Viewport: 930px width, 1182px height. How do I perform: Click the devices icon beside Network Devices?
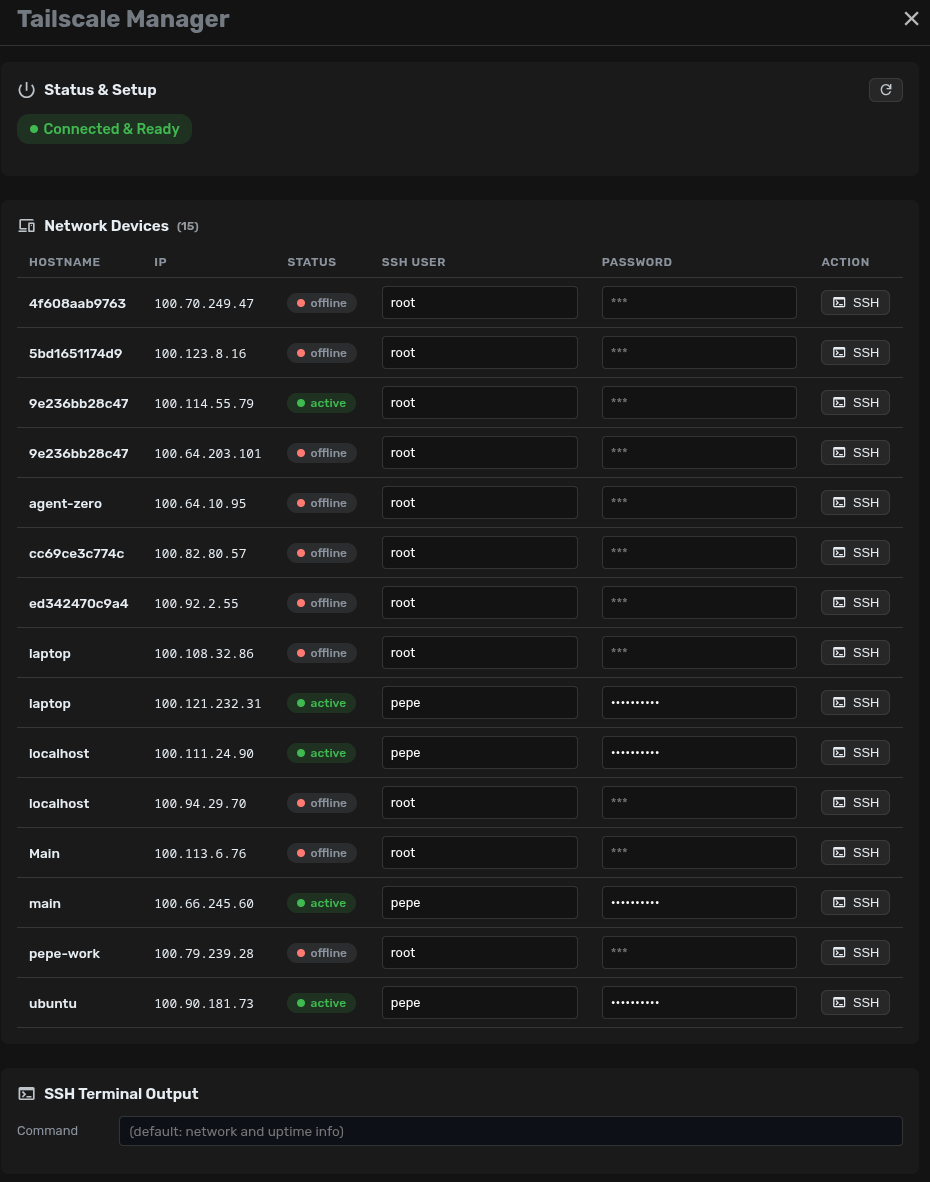click(x=26, y=225)
